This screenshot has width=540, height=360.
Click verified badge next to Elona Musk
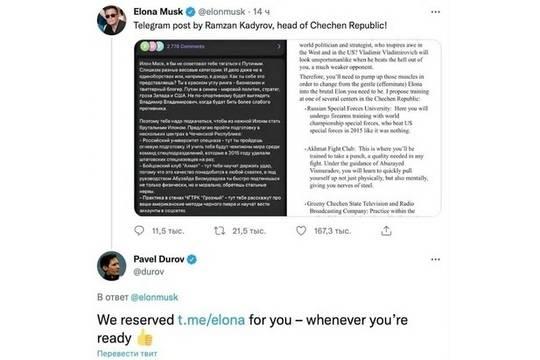tap(190, 12)
